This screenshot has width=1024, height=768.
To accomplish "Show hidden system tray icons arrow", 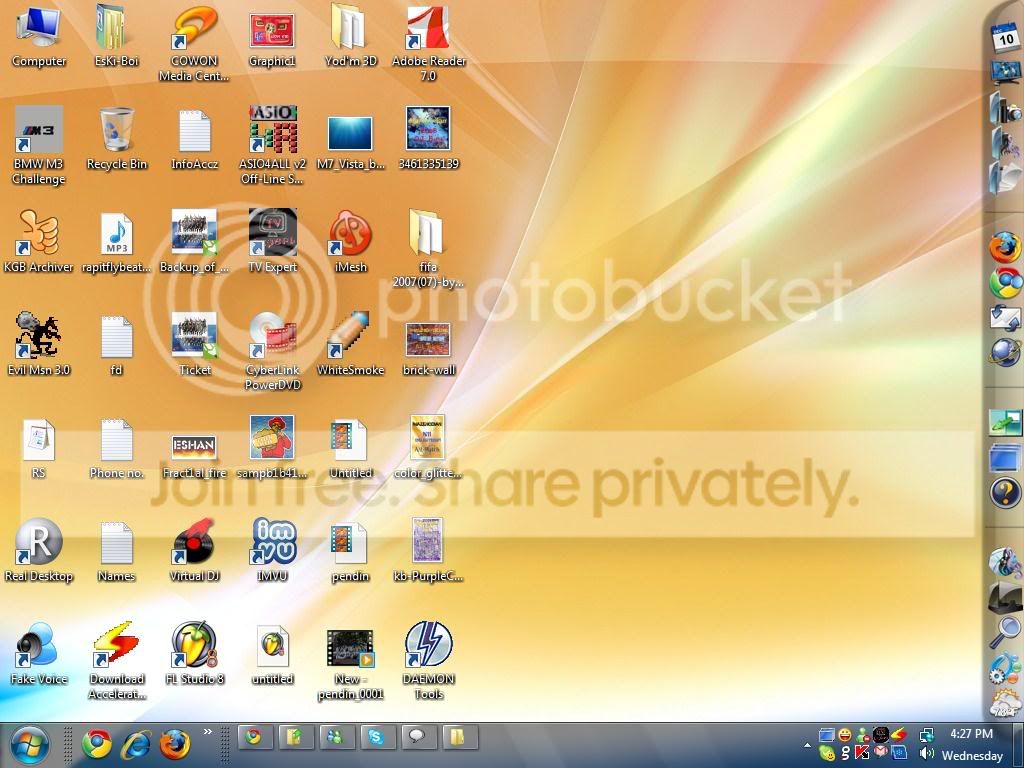I will click(x=807, y=745).
